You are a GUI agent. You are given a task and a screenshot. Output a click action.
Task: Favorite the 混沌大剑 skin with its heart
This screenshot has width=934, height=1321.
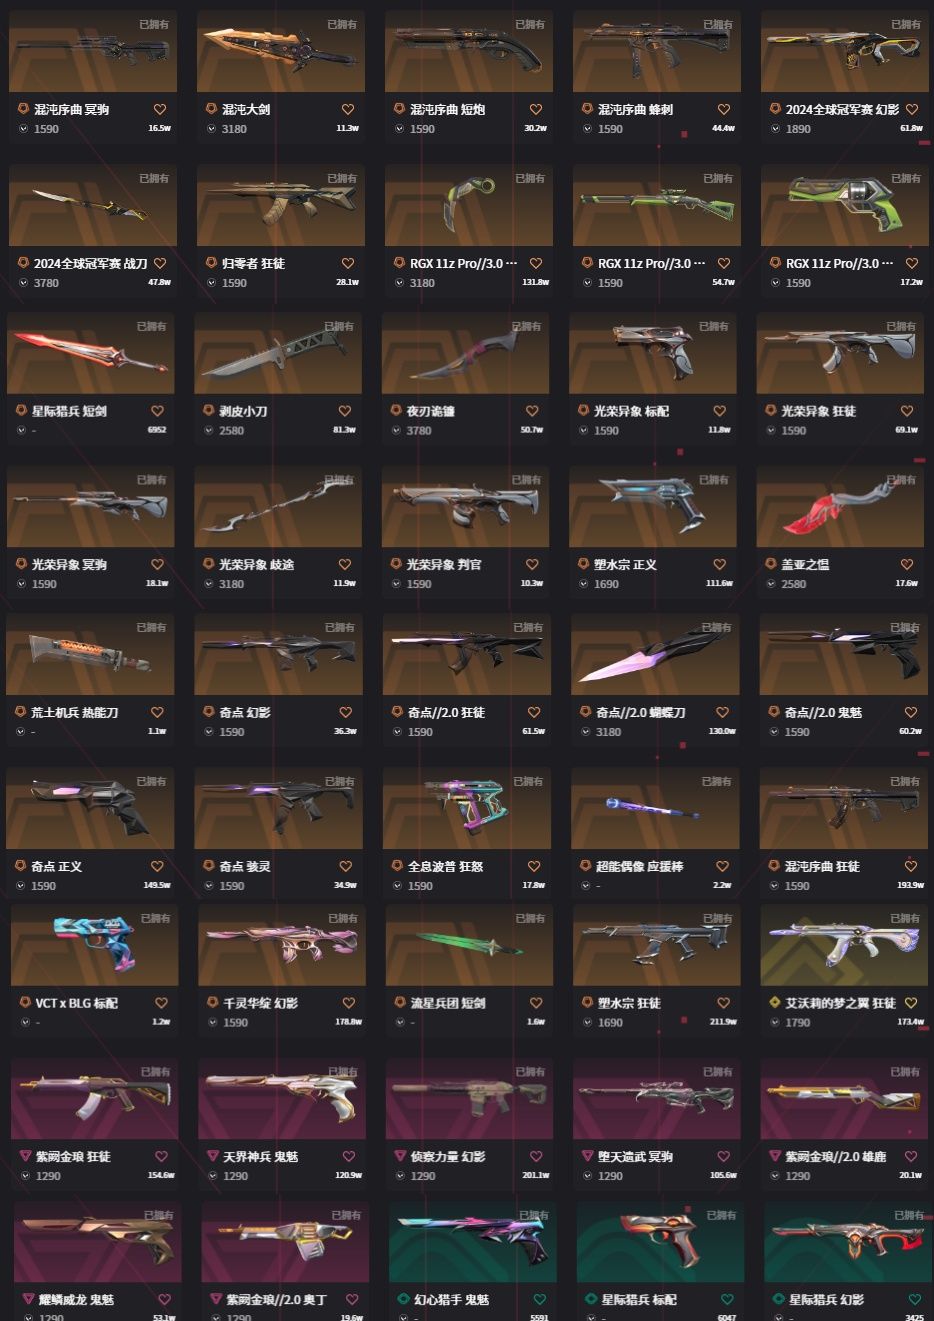click(348, 110)
